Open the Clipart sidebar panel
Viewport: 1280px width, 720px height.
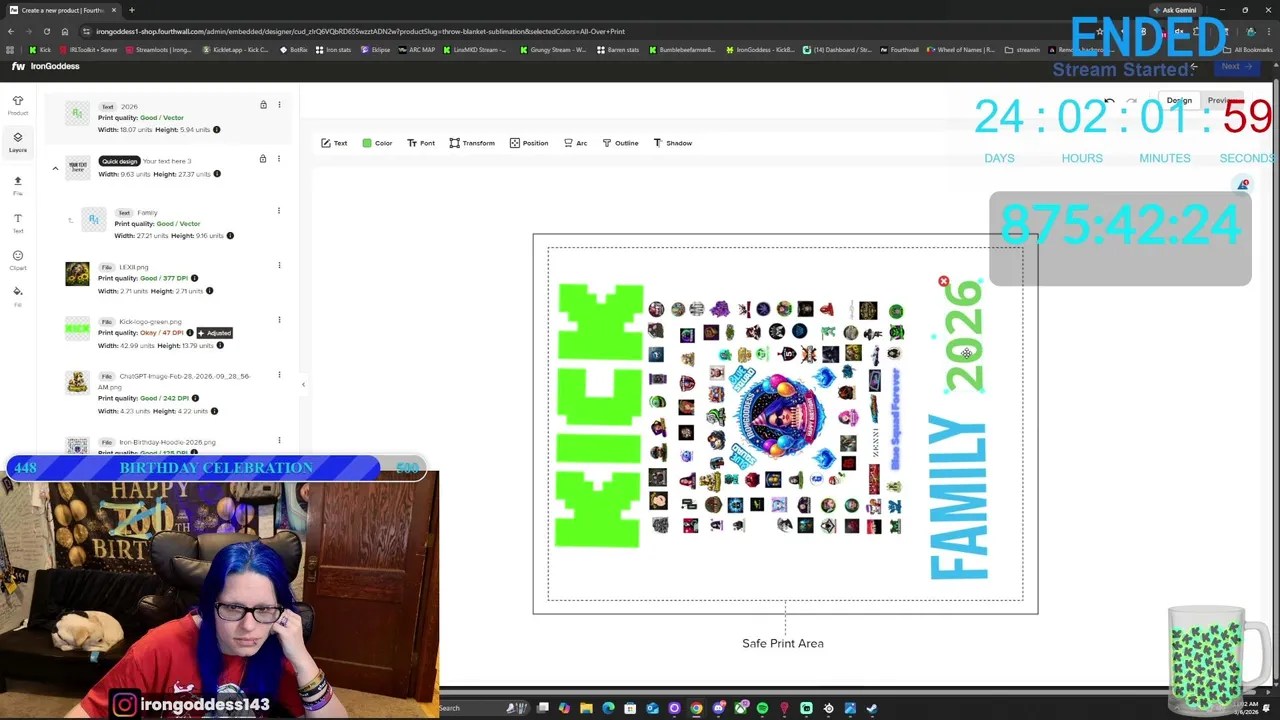click(17, 260)
